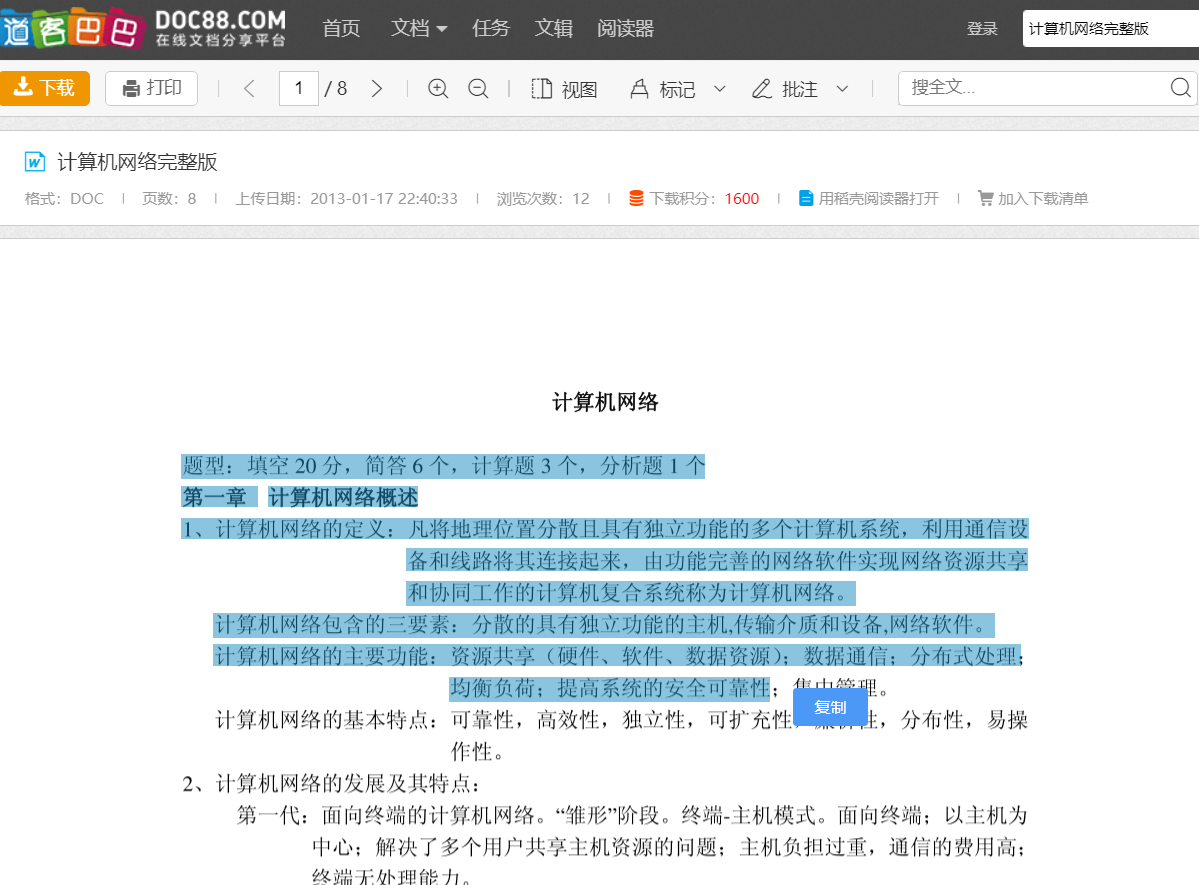This screenshot has height=885, width=1199.
Task: Zoom out of the document page
Action: (478, 88)
